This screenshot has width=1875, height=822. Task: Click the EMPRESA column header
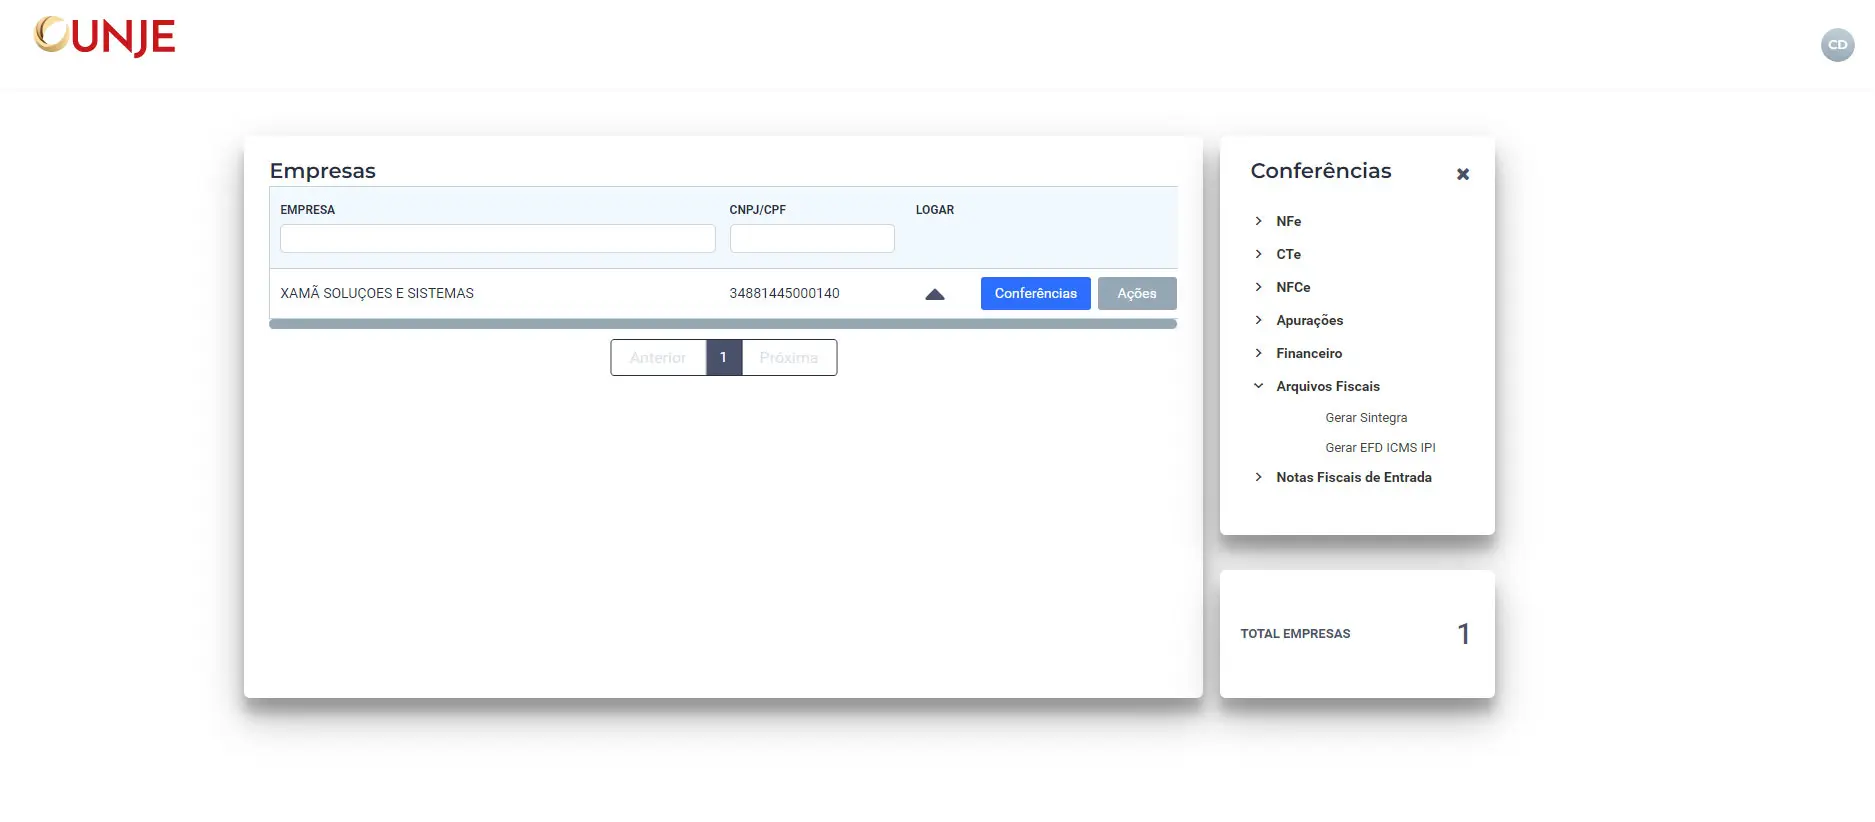tap(308, 210)
